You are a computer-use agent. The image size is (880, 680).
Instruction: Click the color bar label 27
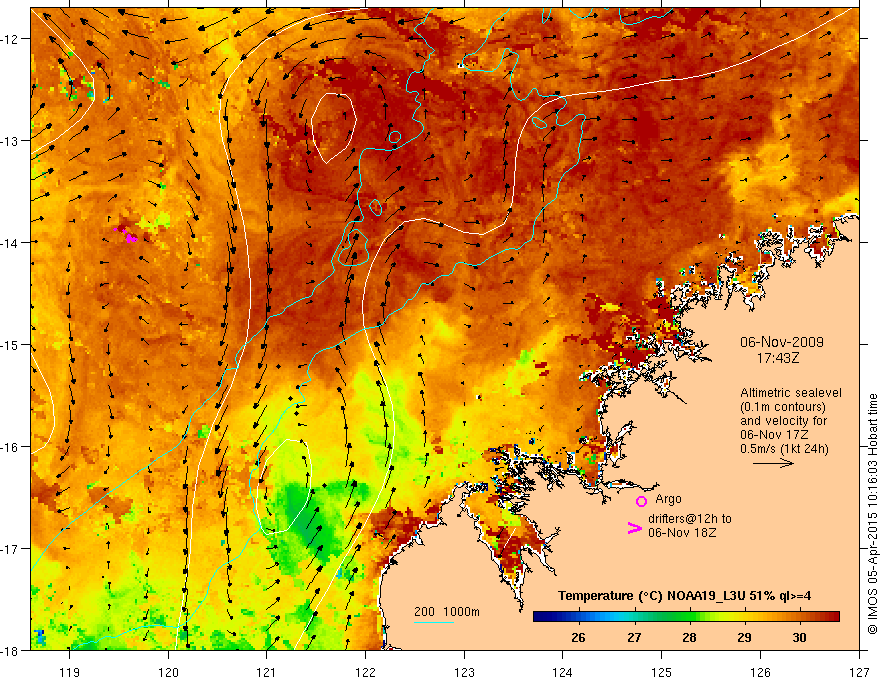[634, 638]
